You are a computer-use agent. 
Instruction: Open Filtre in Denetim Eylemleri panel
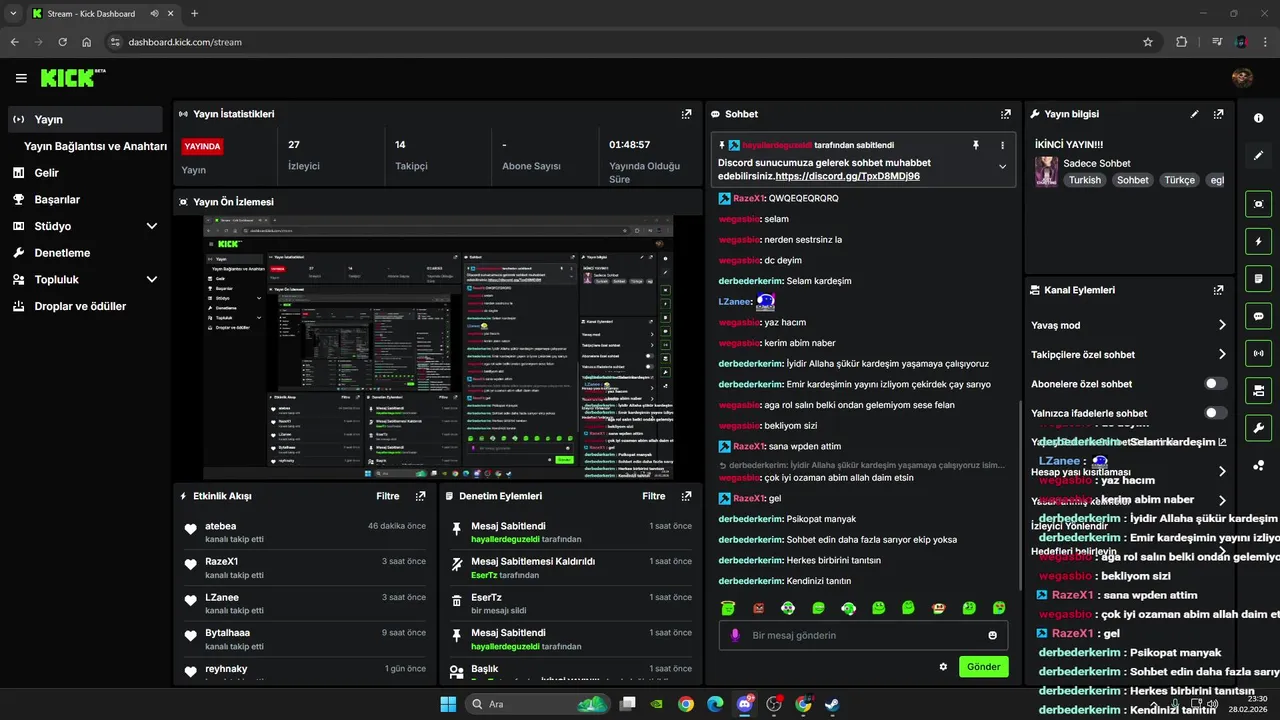(654, 496)
